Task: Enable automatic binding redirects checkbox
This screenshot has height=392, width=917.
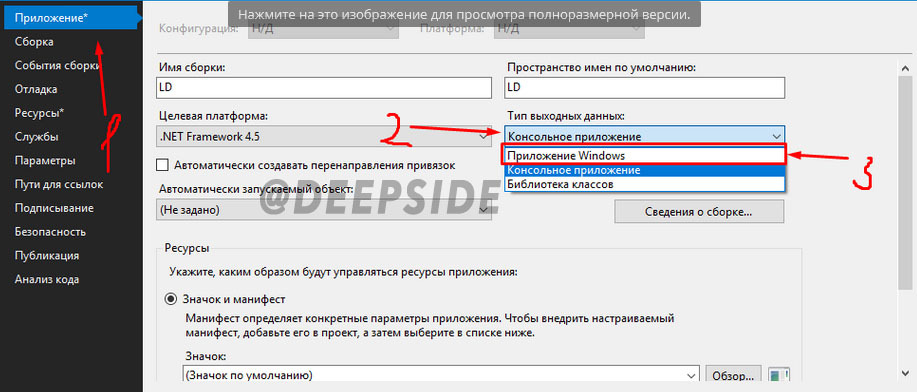Action: tap(163, 166)
